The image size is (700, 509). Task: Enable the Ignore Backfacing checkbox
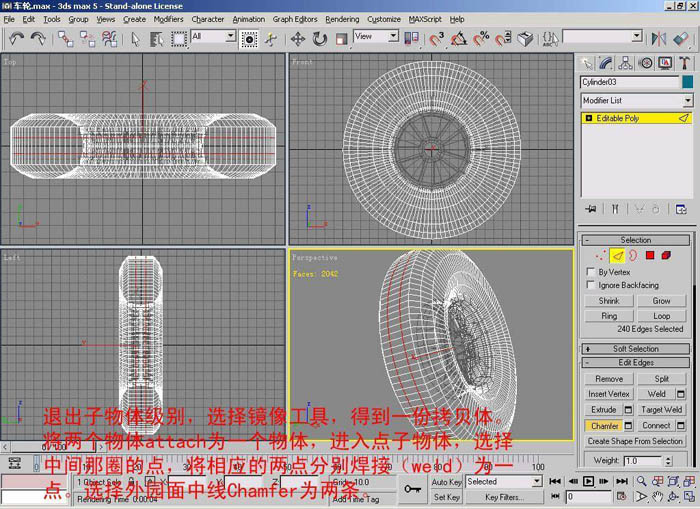591,285
